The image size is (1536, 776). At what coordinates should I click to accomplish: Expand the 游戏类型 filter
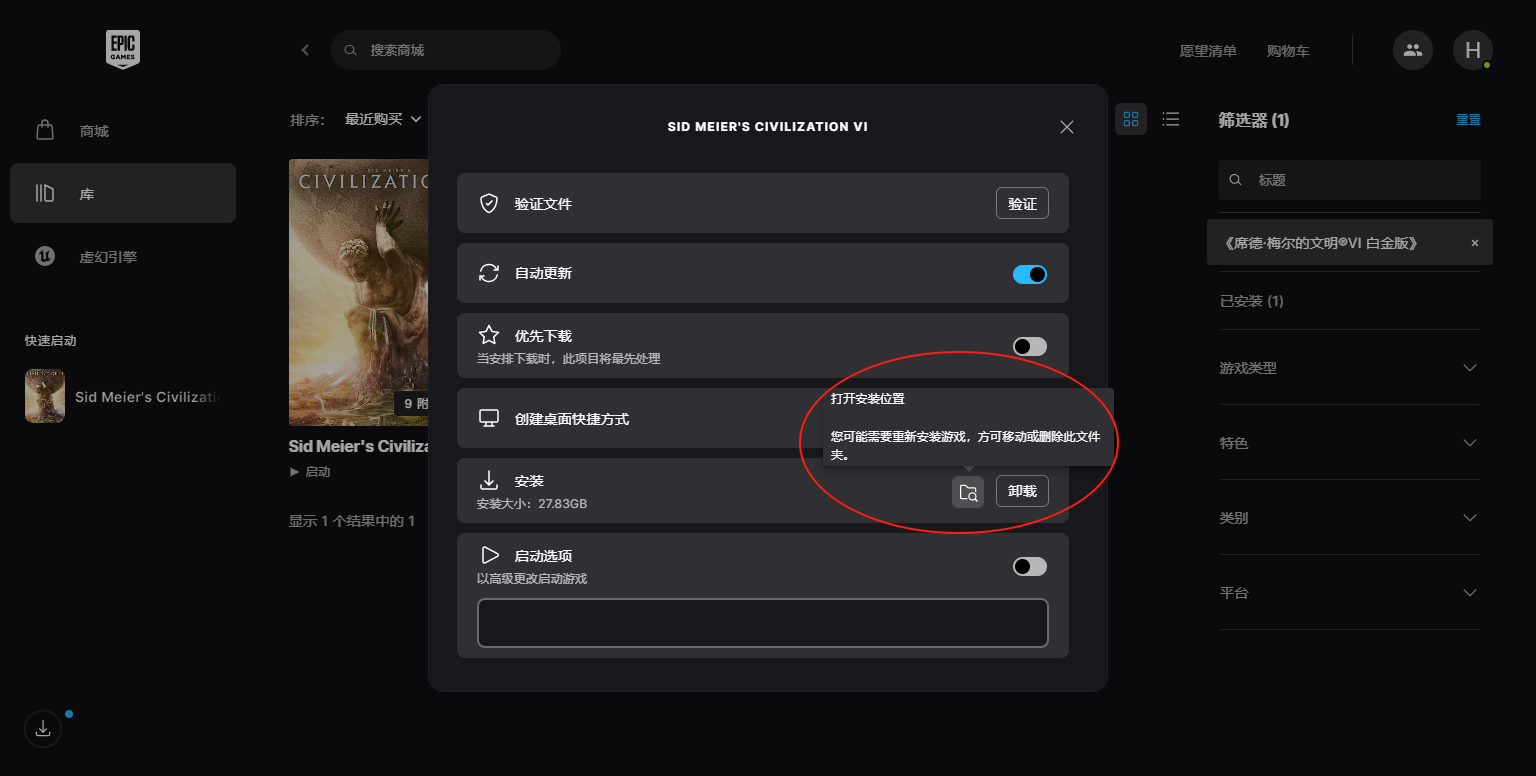click(1348, 367)
